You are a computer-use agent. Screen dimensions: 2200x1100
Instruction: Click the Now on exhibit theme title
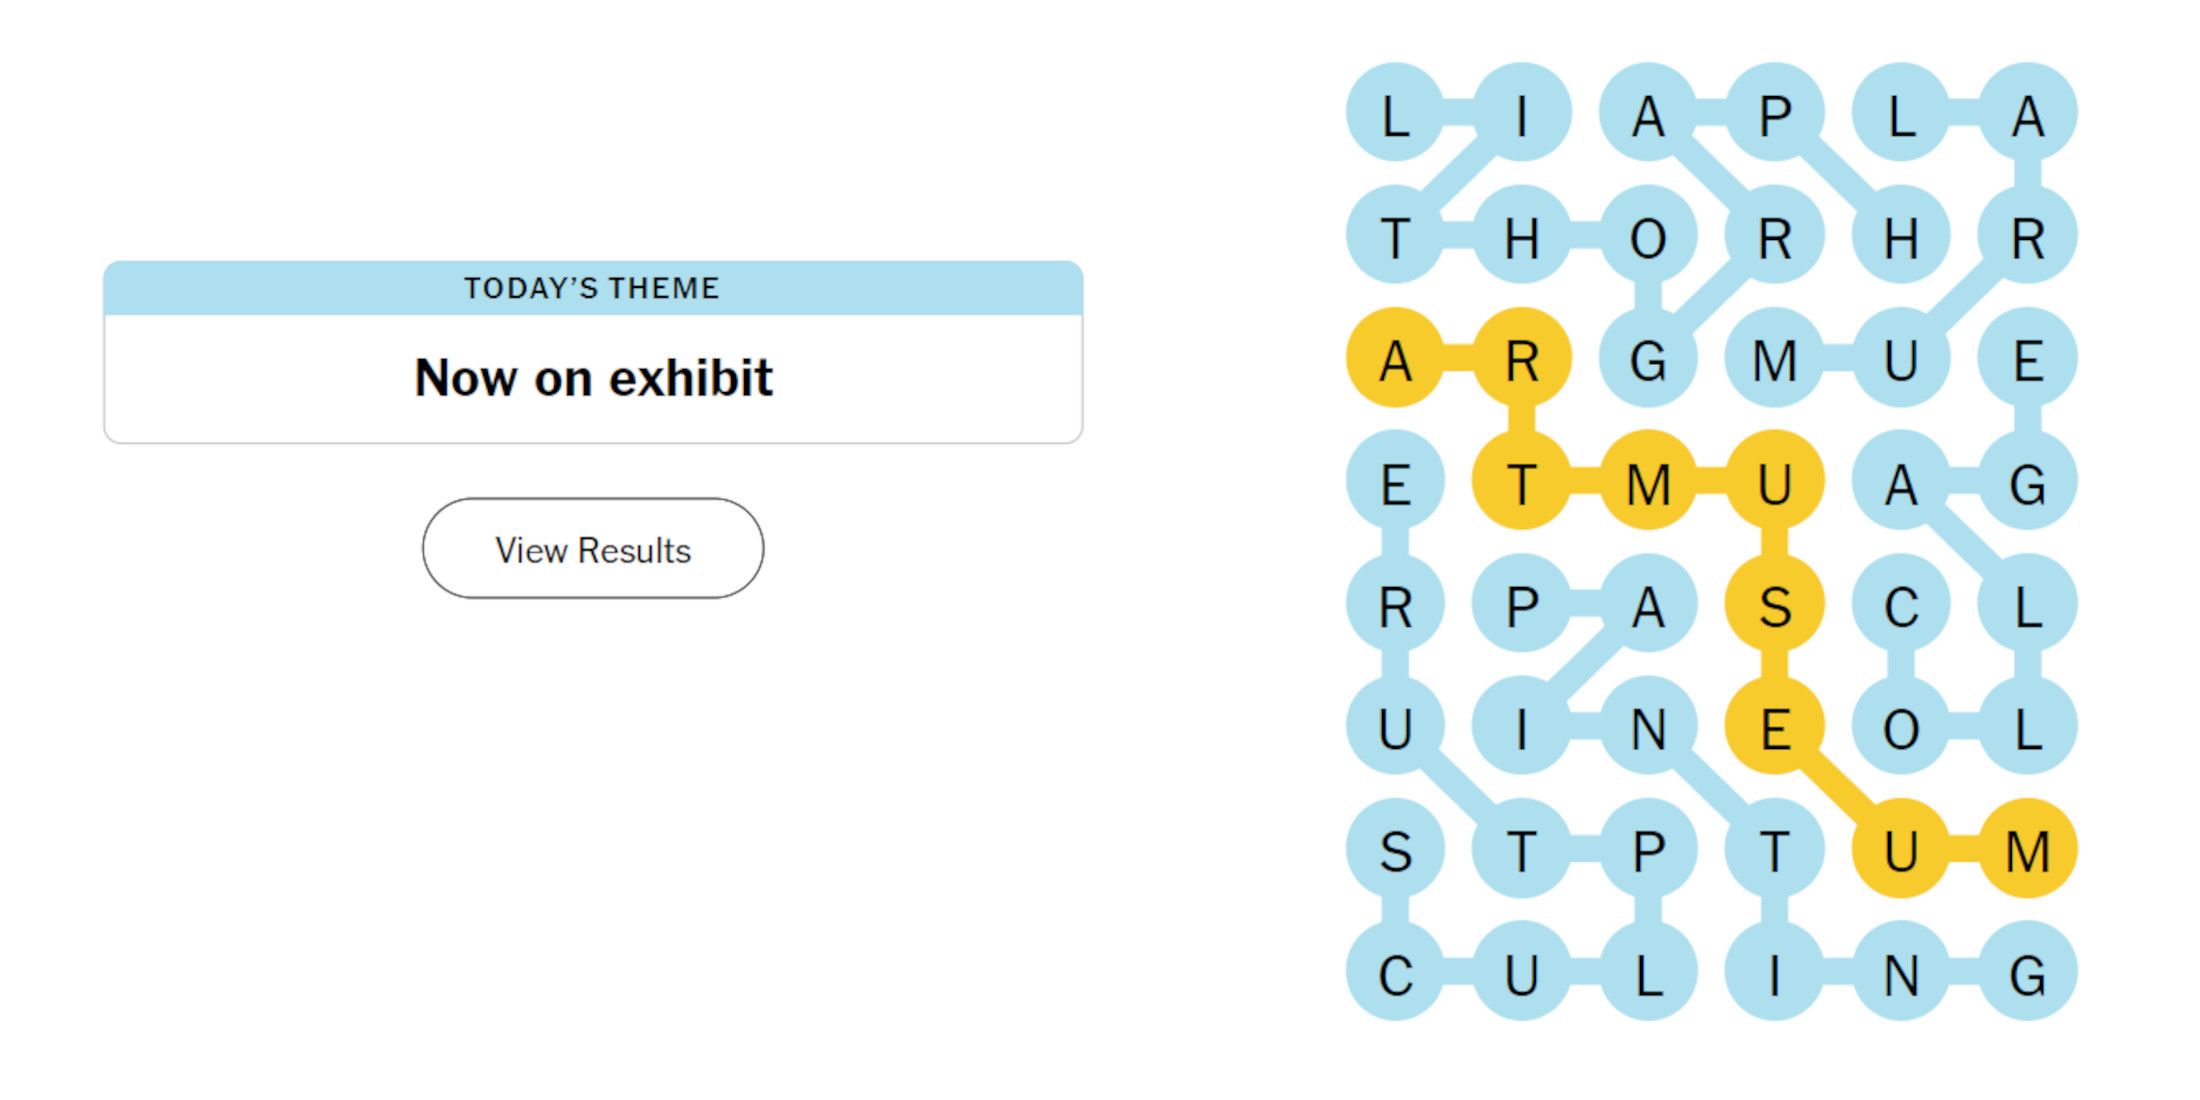pos(594,378)
